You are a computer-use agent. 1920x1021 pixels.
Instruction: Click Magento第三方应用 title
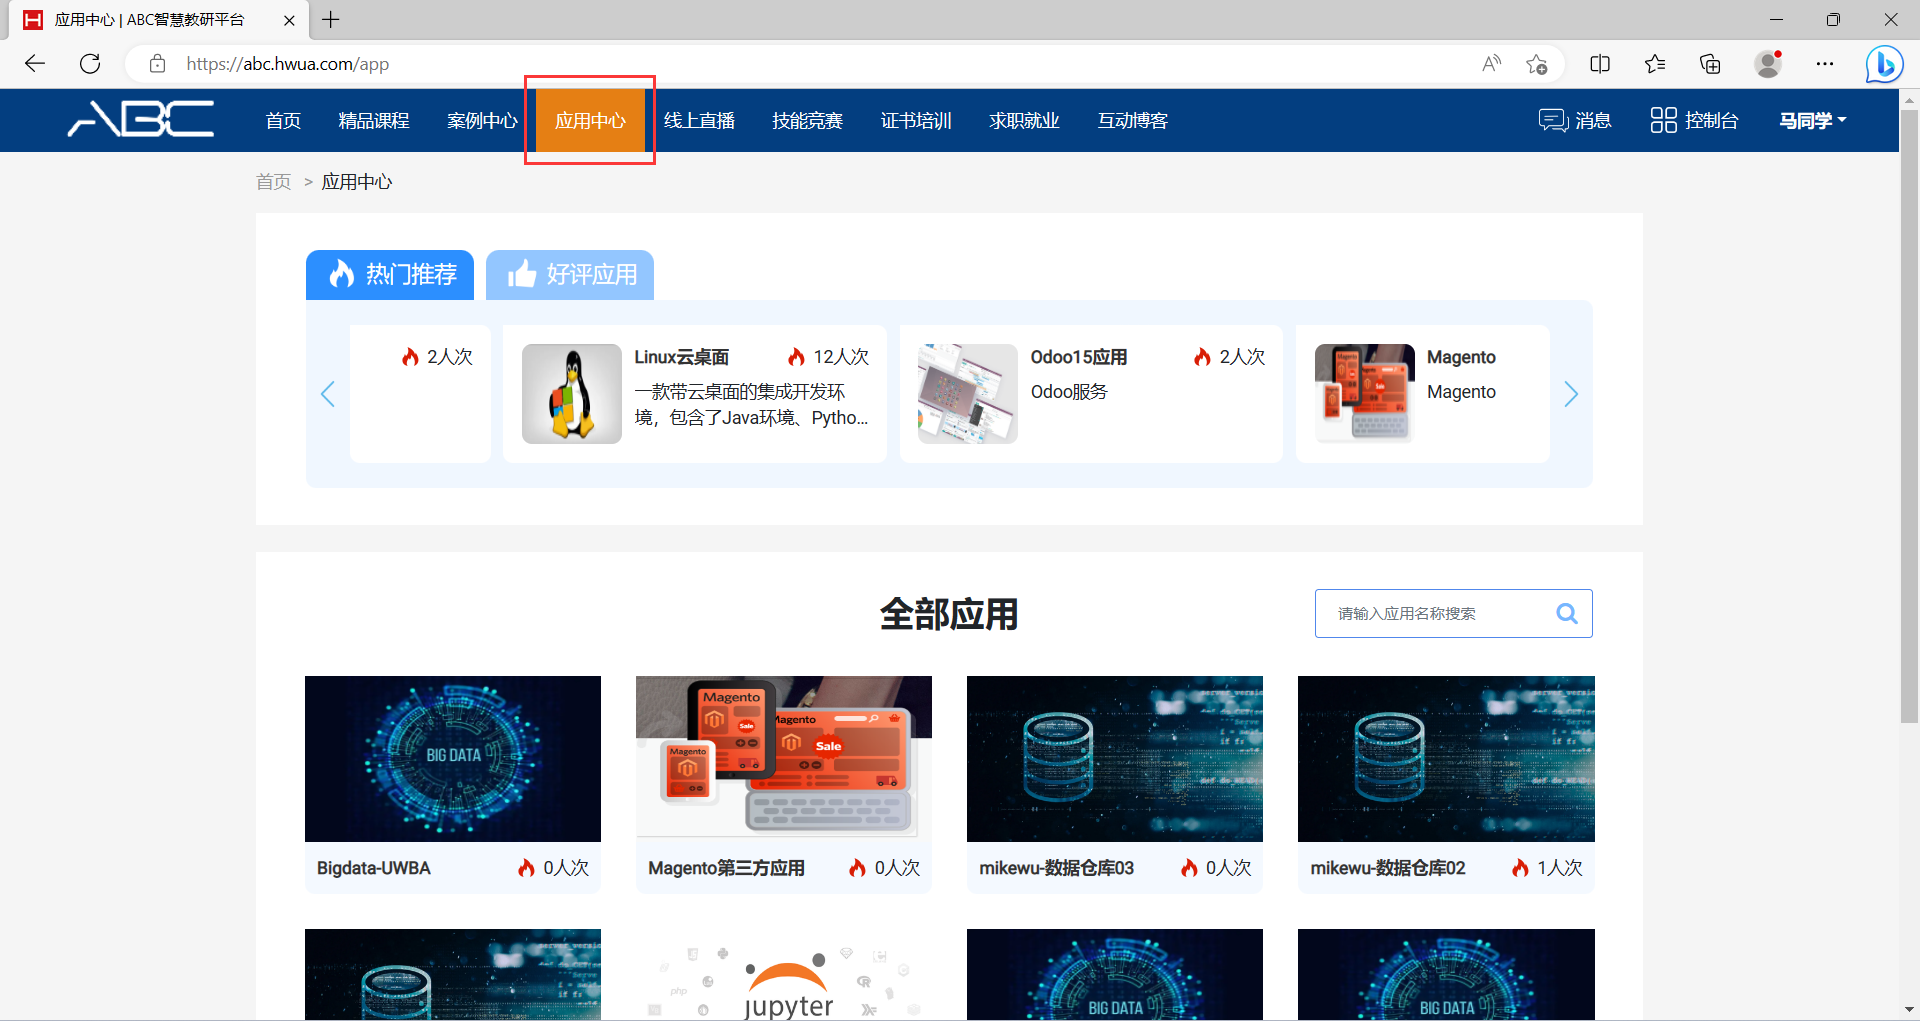pyautogui.click(x=726, y=868)
